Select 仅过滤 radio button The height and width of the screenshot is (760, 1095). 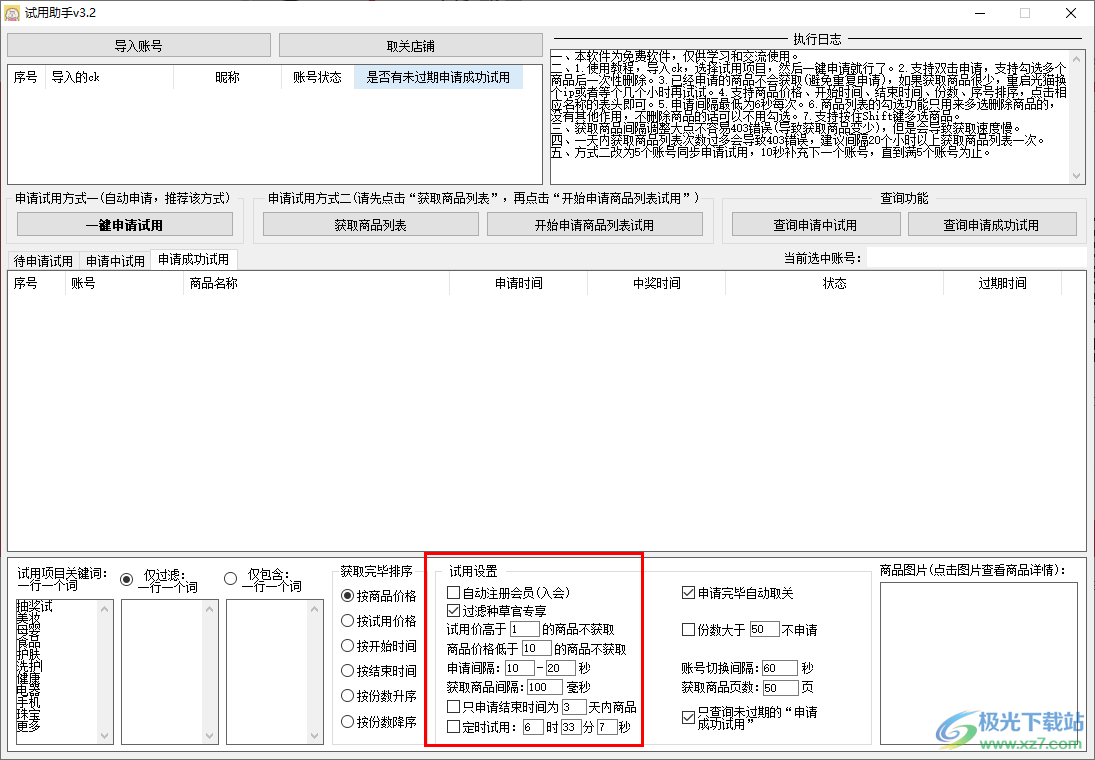[126, 579]
